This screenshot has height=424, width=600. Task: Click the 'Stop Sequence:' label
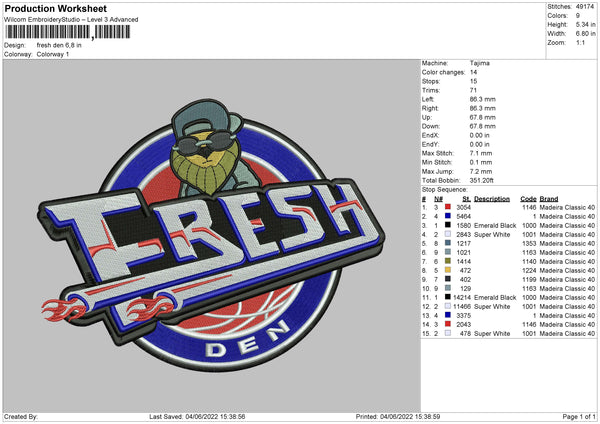point(445,190)
